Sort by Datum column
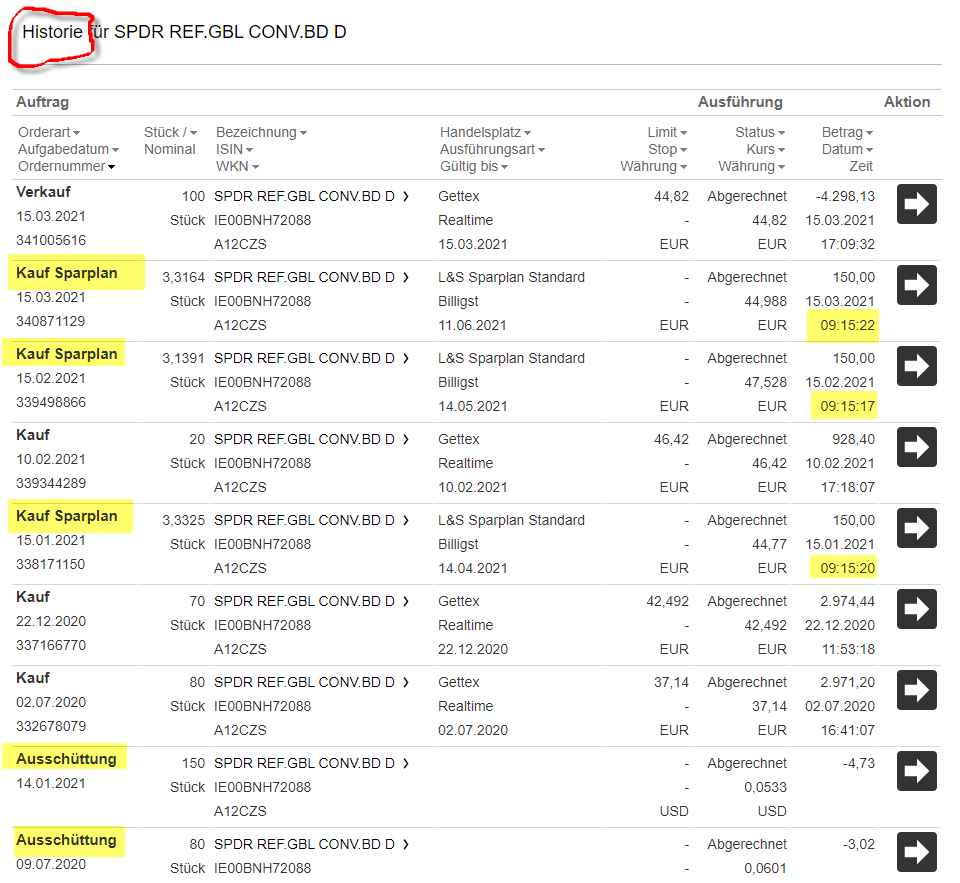960x883 pixels. pos(847,149)
